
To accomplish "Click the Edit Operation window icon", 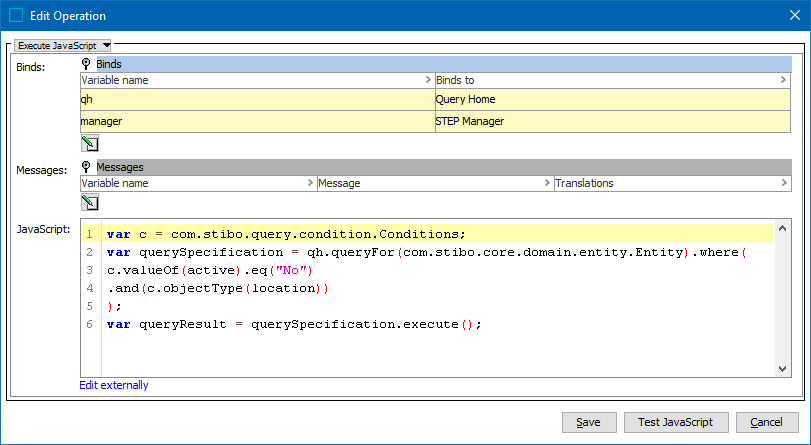I will (15, 16).
